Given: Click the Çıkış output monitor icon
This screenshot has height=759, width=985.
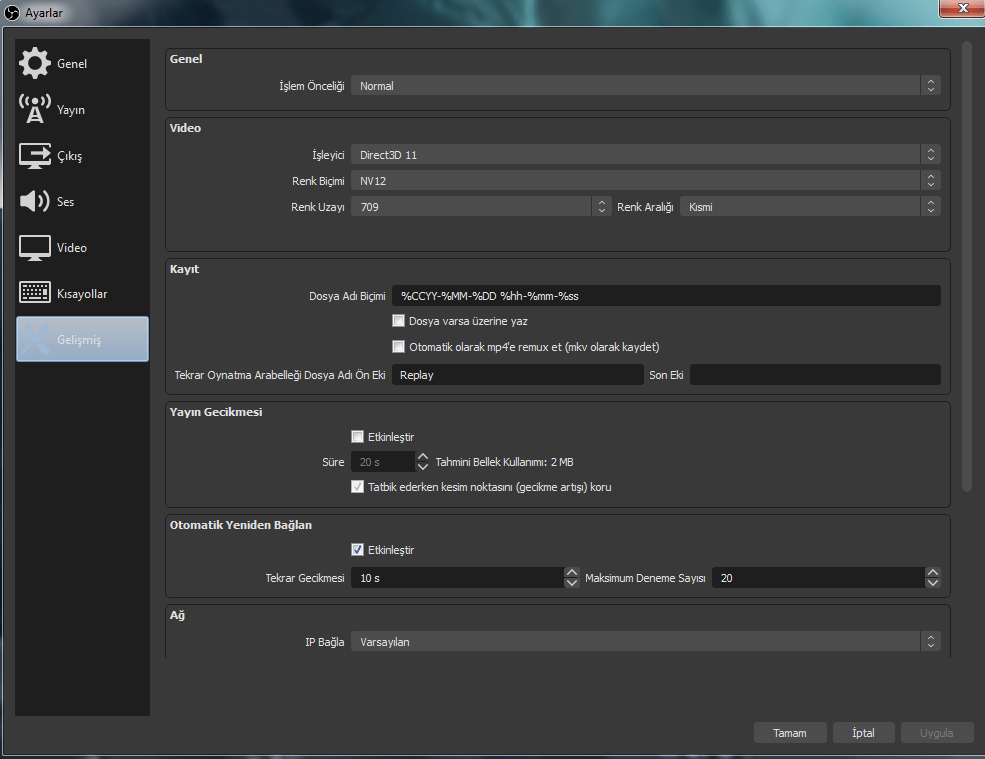Looking at the screenshot, I should [x=35, y=155].
